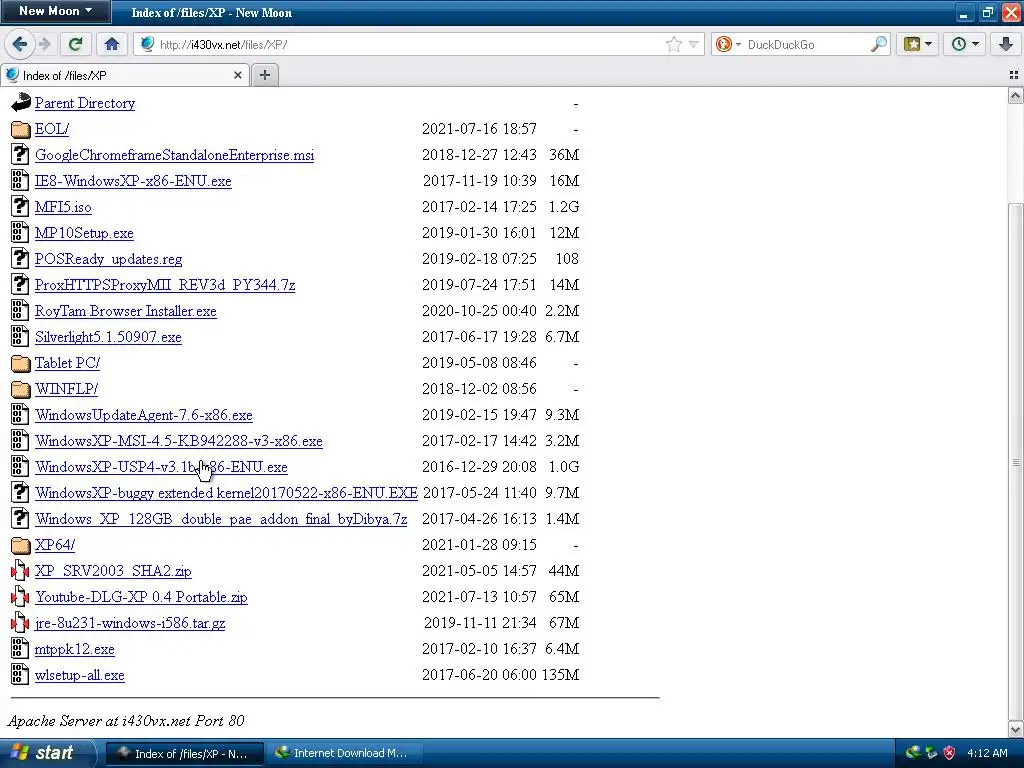Click ProxHTTPSProxyMII_REV3d_PY344.7z link

[165, 285]
